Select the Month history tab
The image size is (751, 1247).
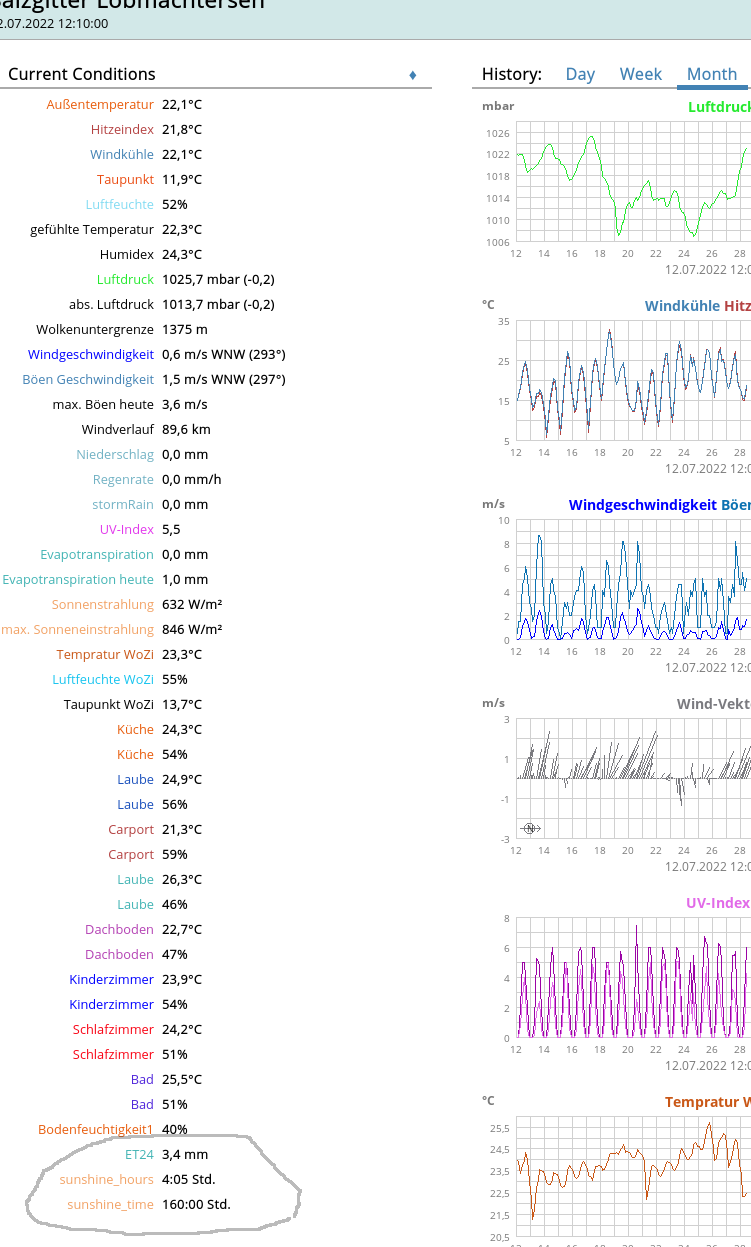click(712, 74)
